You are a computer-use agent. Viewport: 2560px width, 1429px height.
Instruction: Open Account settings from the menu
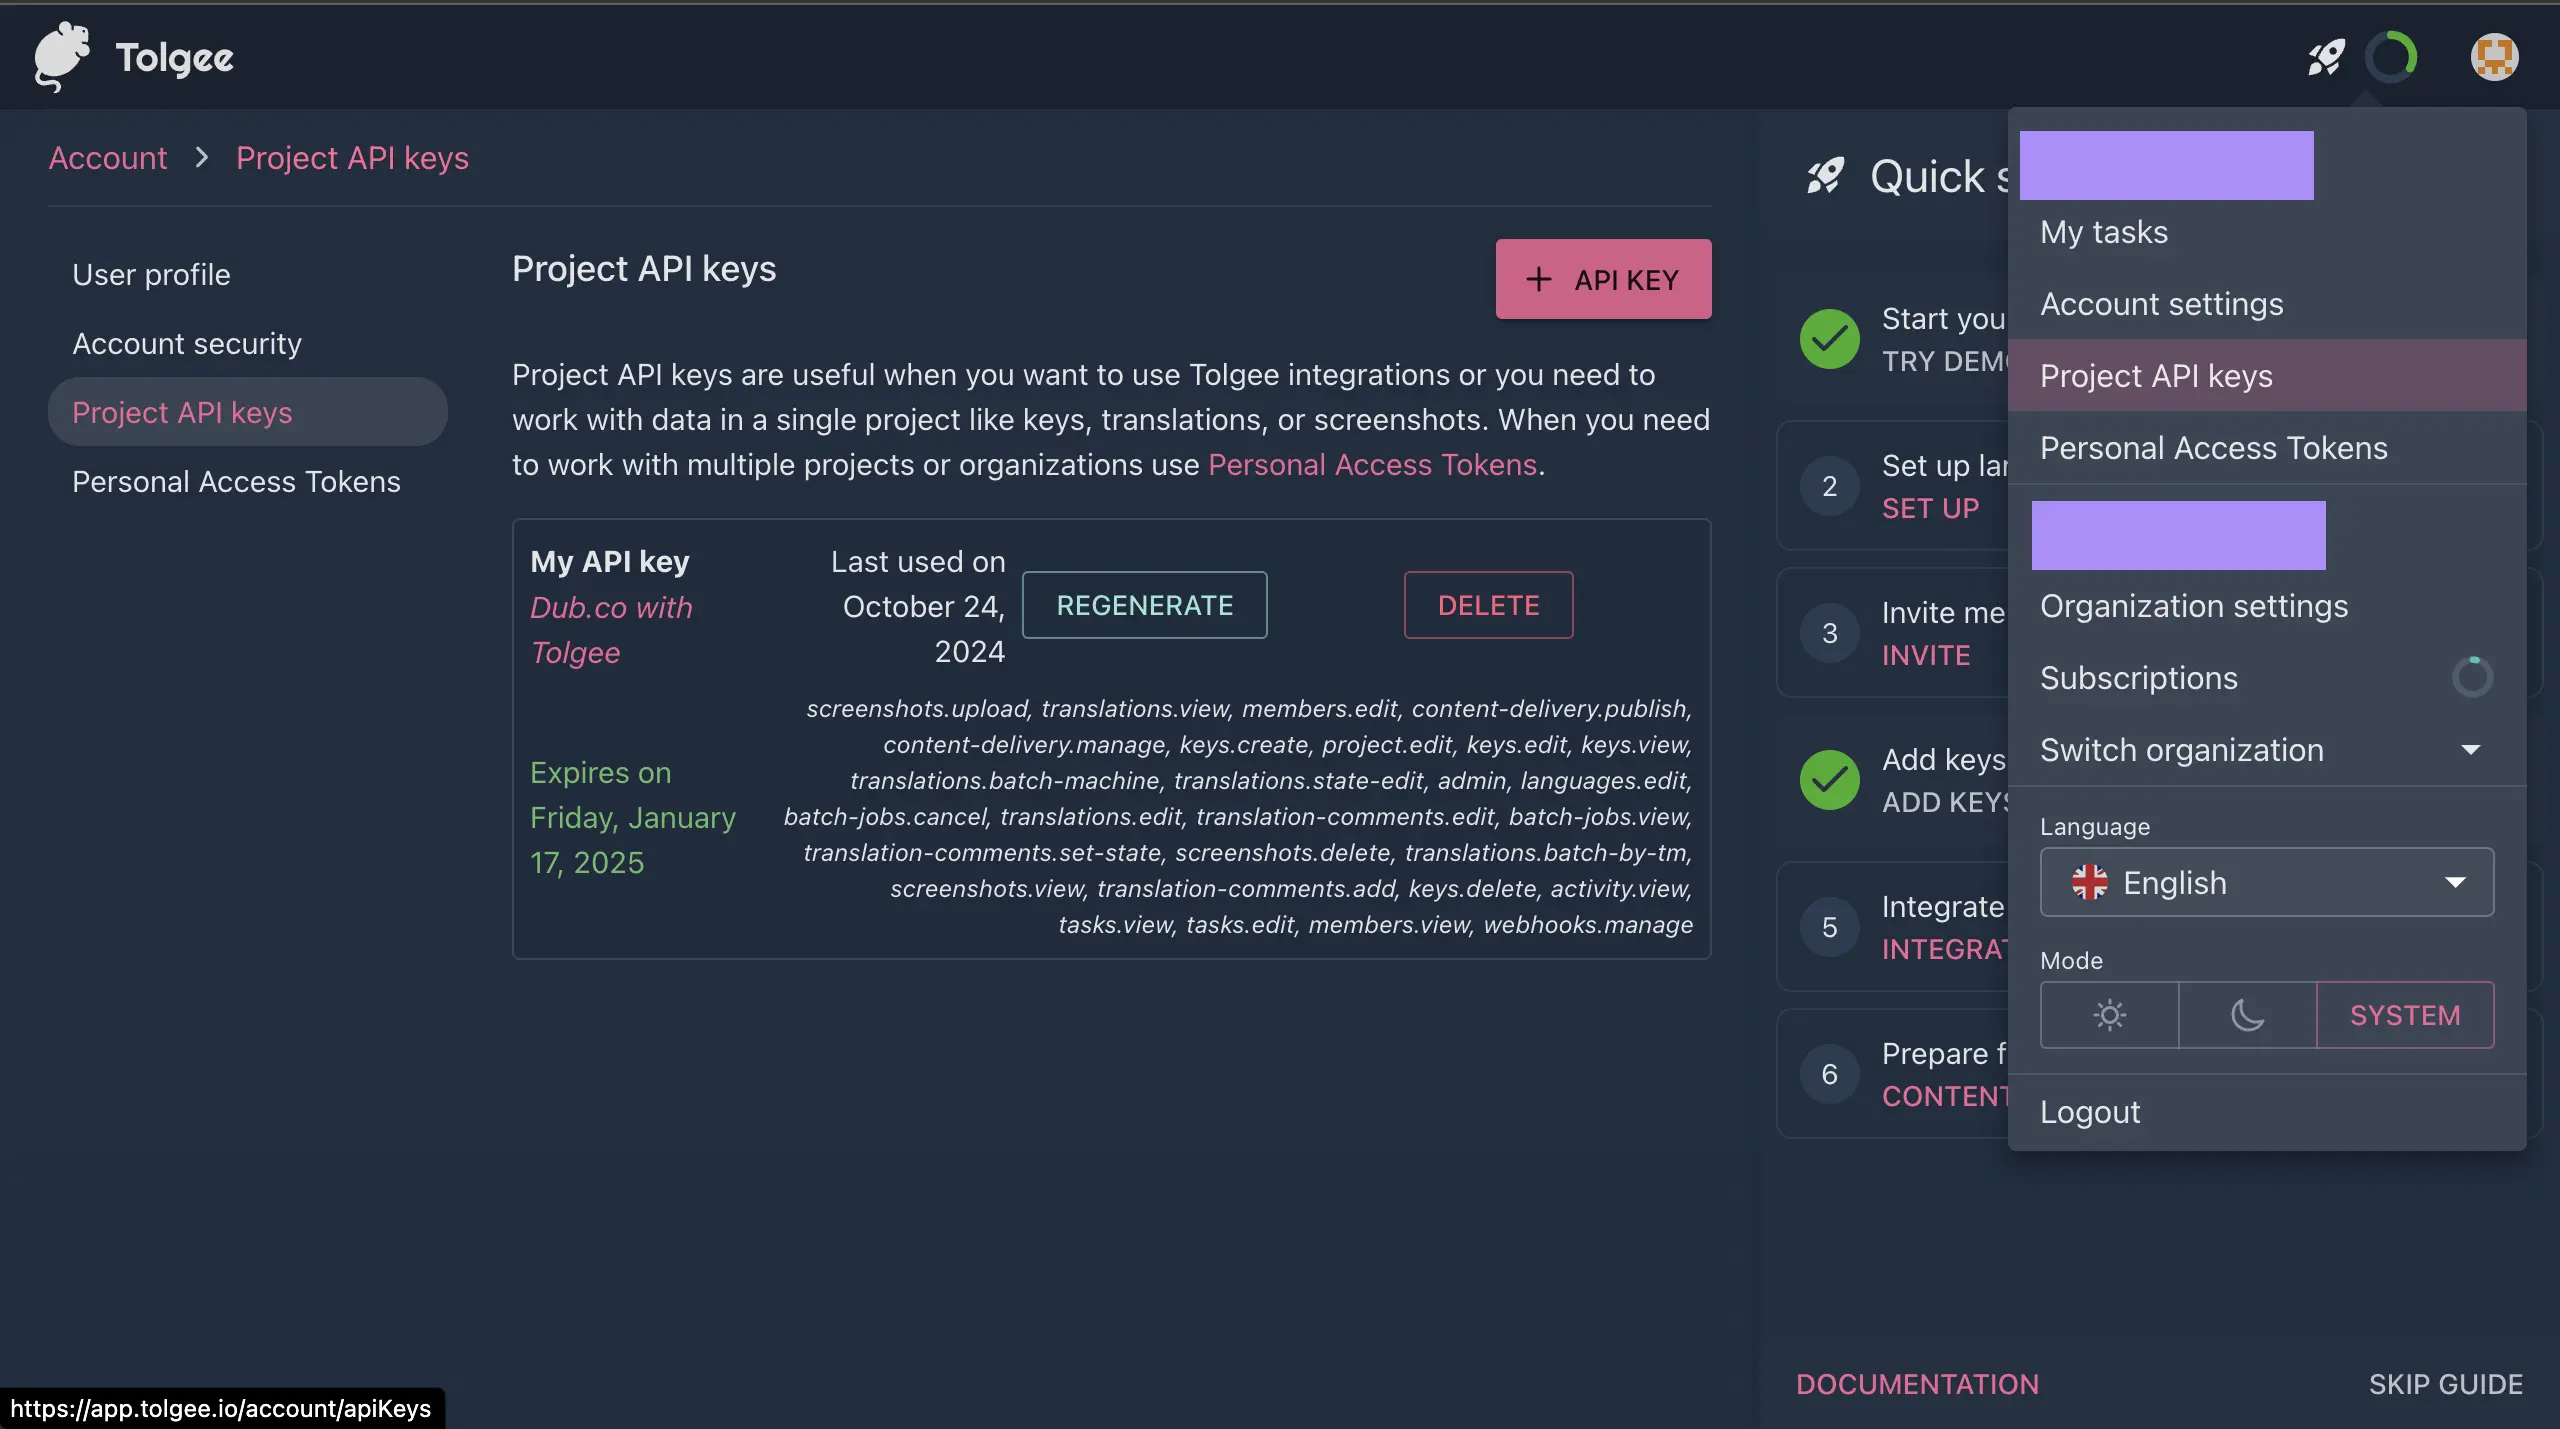pos(2161,304)
